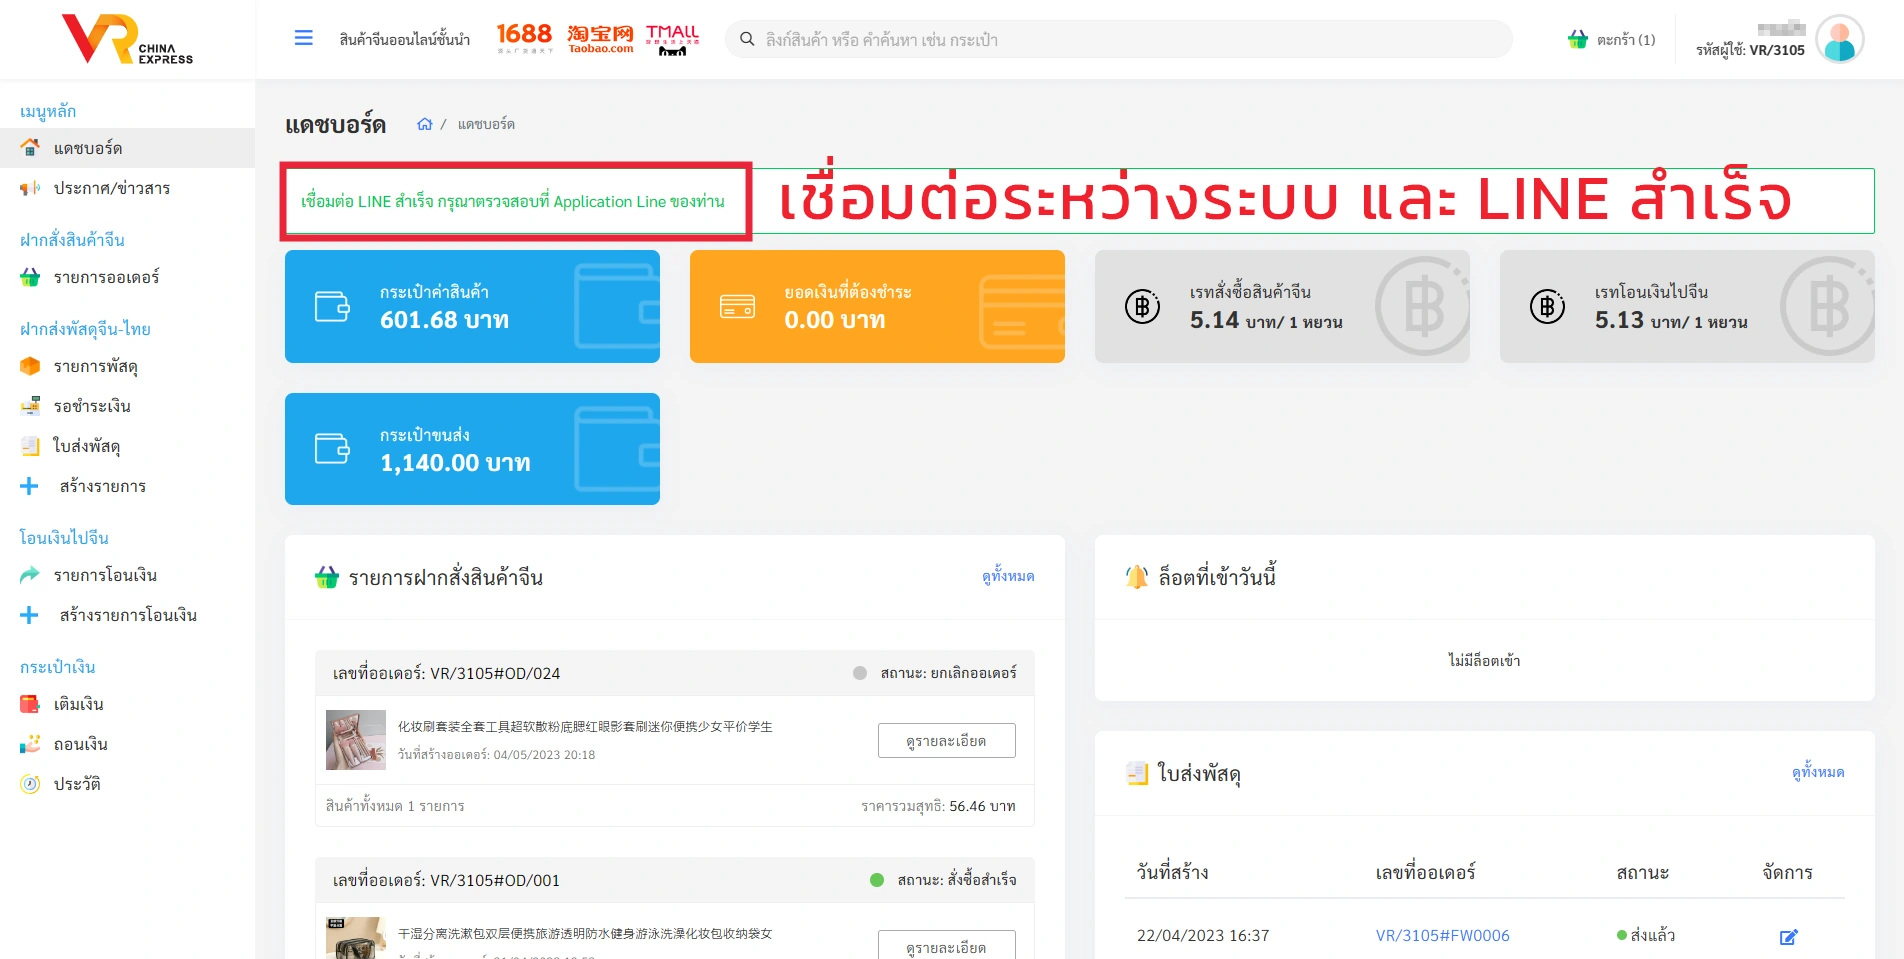Screen dimensions: 1904x959
Task: Open the 1688 marketplace logo
Action: coord(524,38)
